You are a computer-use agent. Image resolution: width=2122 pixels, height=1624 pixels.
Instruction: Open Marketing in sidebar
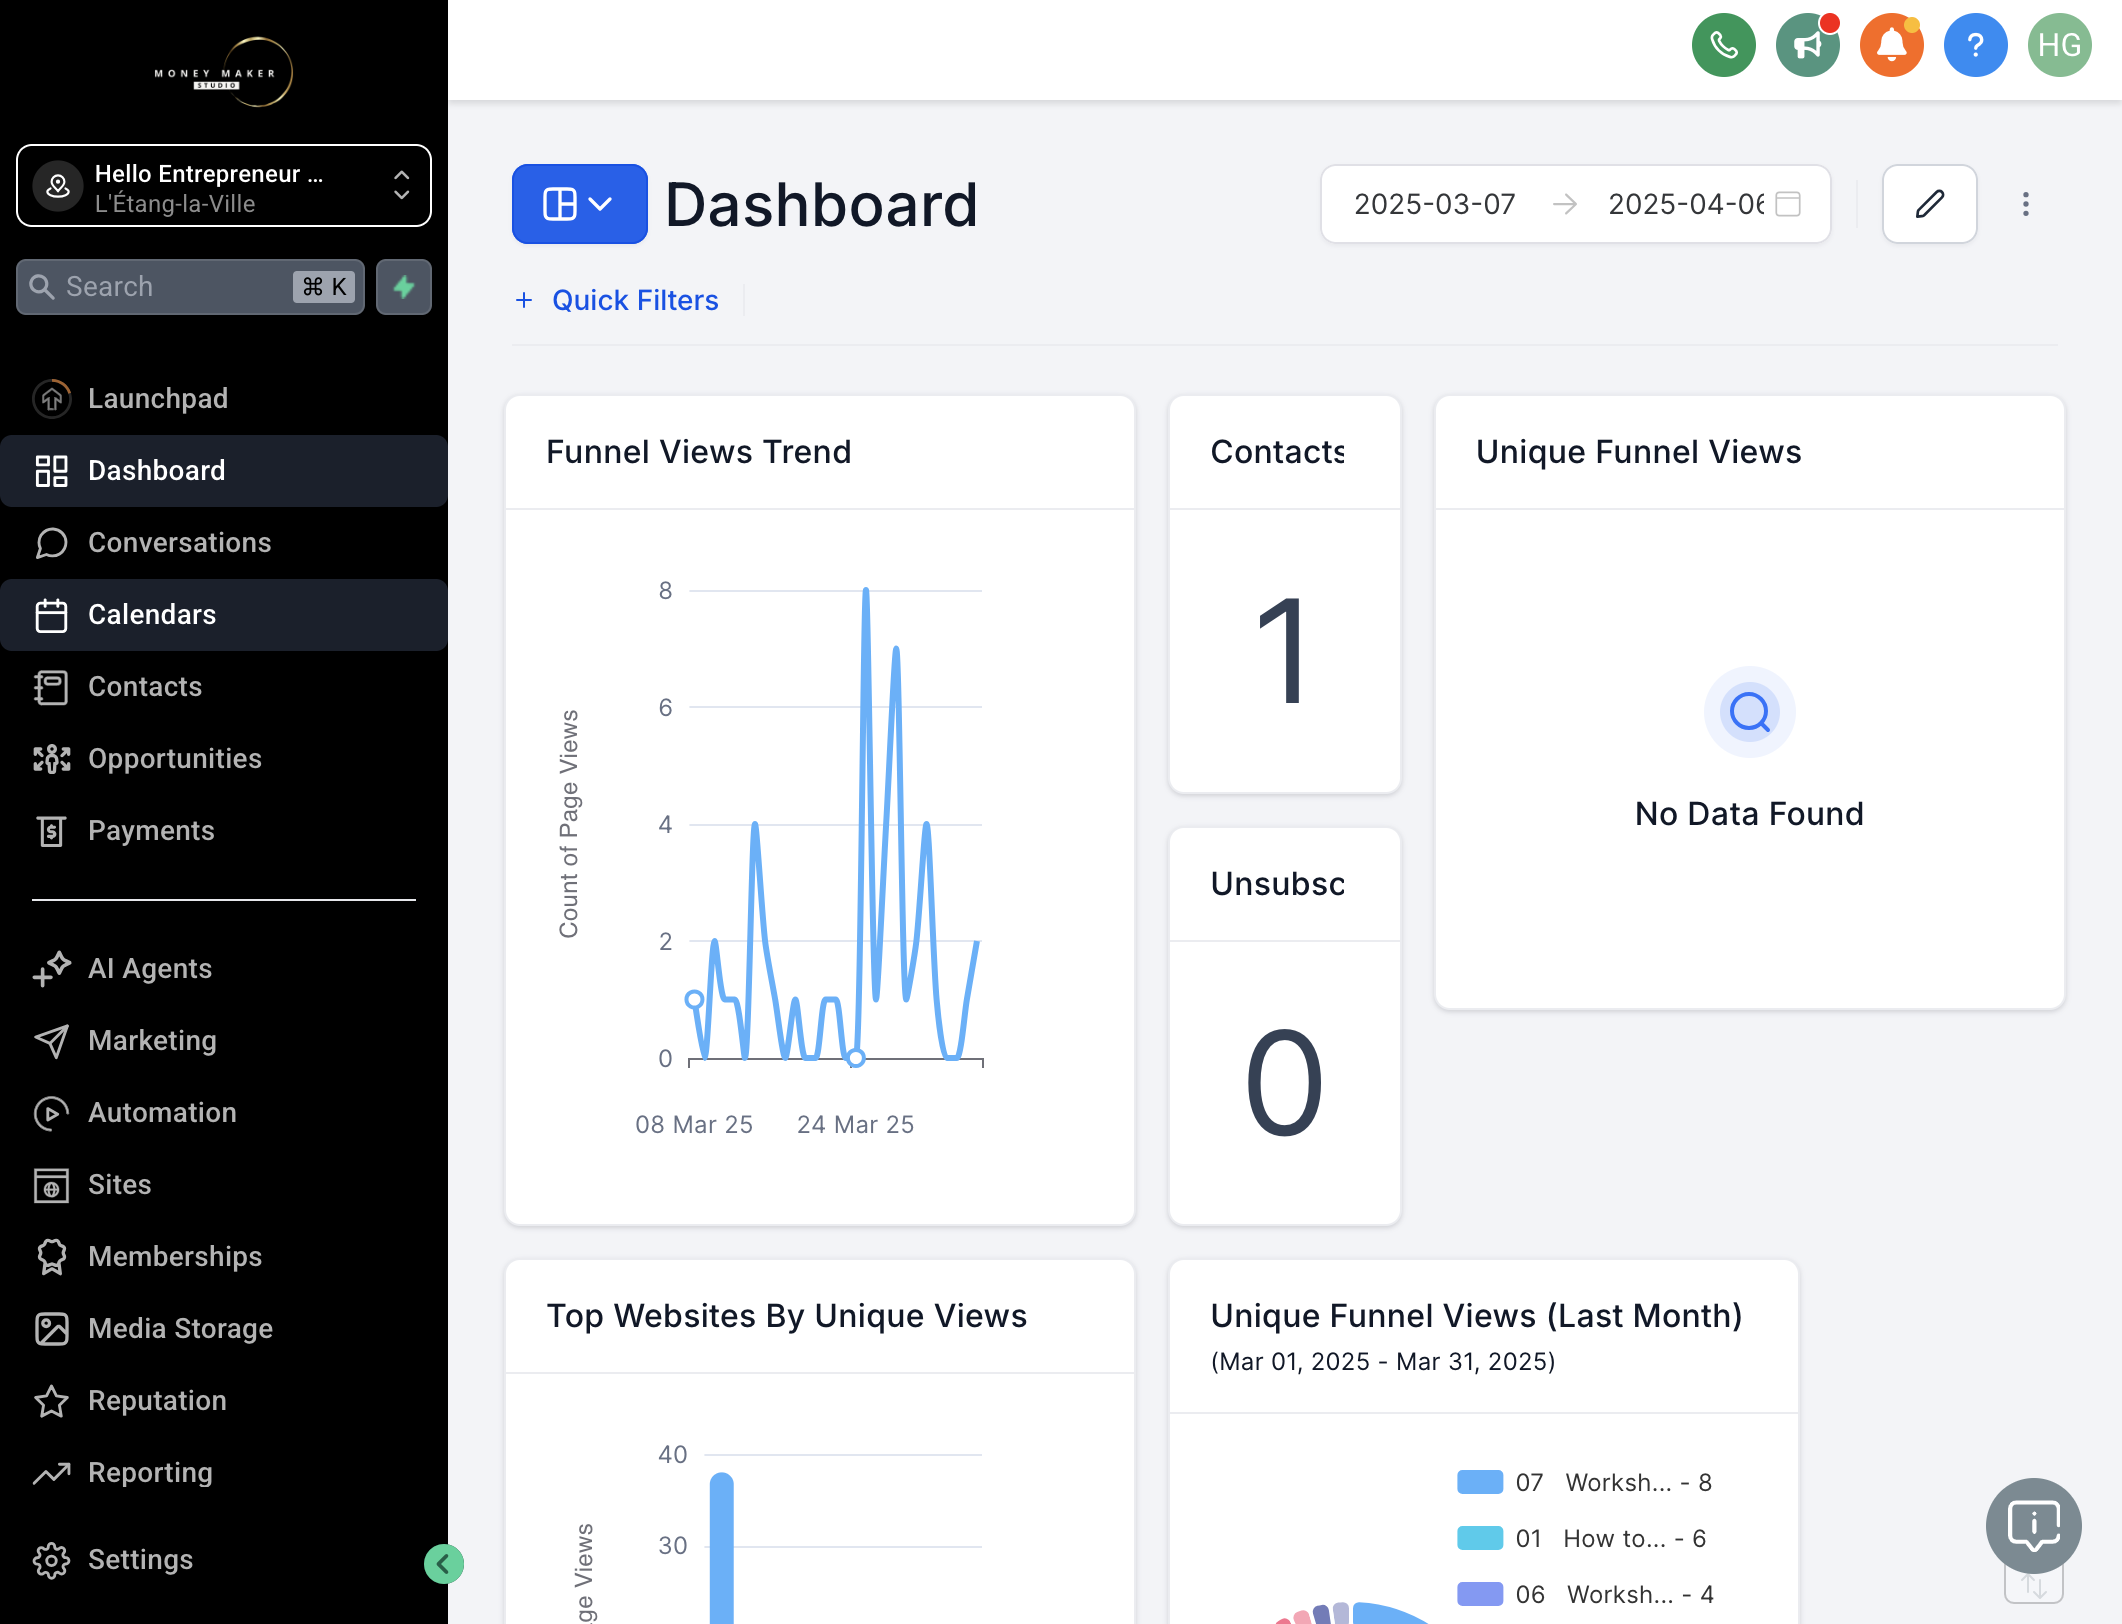[x=223, y=1041]
